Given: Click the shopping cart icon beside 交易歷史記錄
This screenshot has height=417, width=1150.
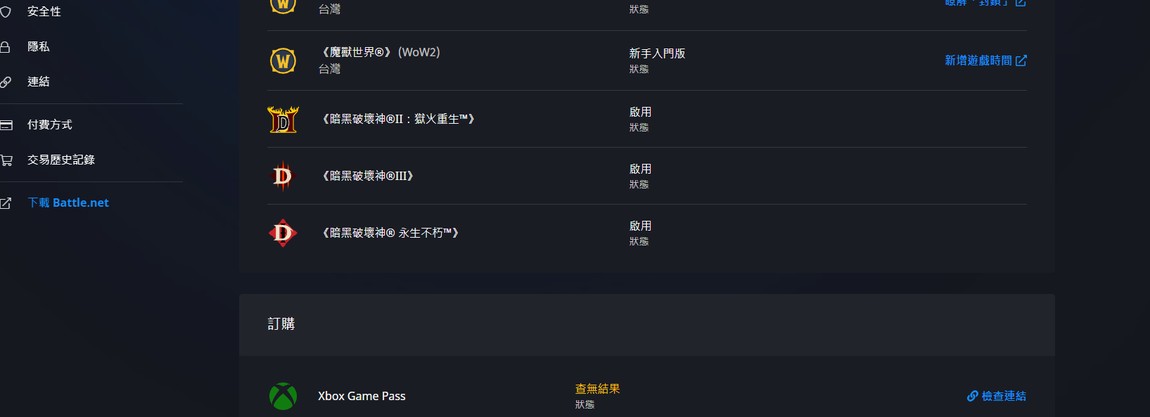Looking at the screenshot, I should (x=6, y=160).
